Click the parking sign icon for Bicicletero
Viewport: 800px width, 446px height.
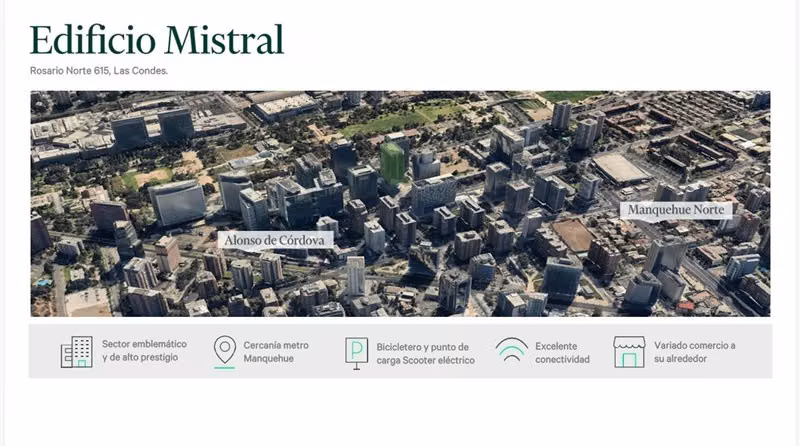coord(356,353)
